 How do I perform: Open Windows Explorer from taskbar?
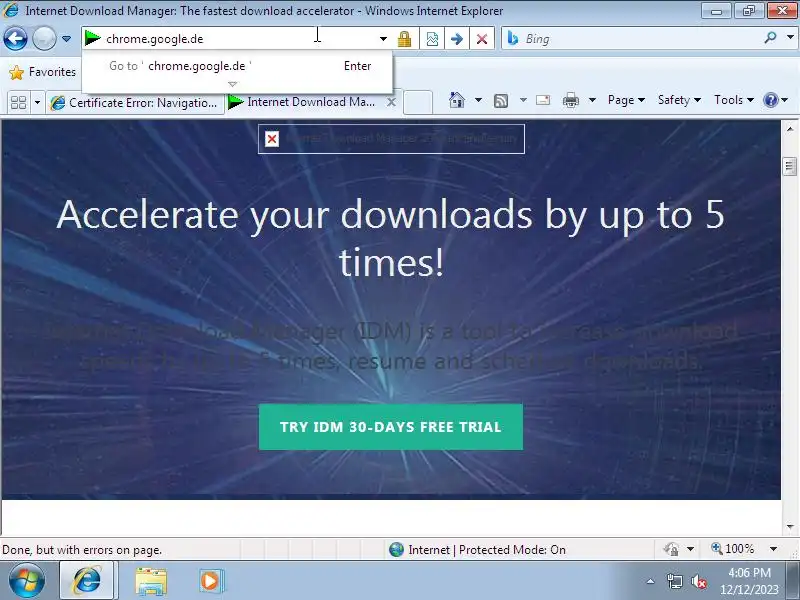pos(151,581)
